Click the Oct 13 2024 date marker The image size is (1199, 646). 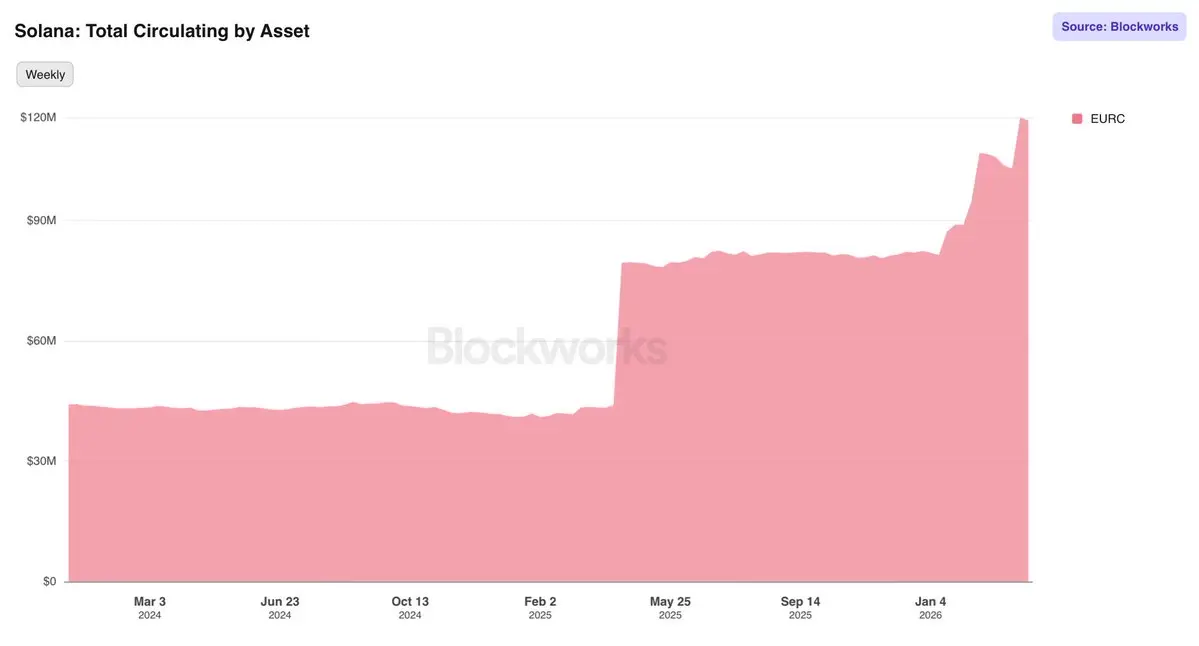pos(410,608)
